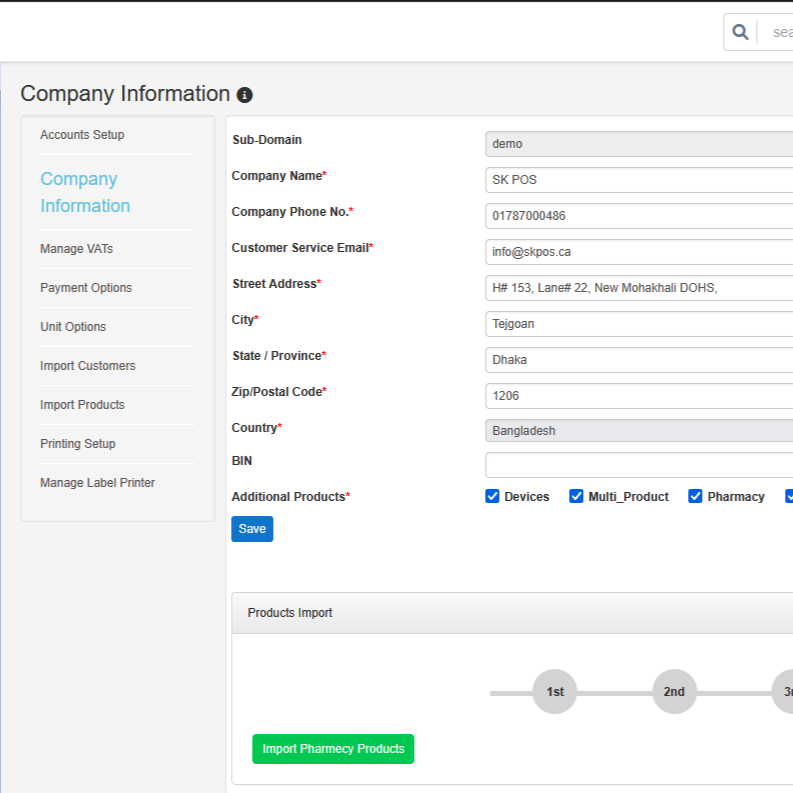Image resolution: width=793 pixels, height=793 pixels.
Task: Click the Sub-Domain field showing demo
Action: point(639,144)
